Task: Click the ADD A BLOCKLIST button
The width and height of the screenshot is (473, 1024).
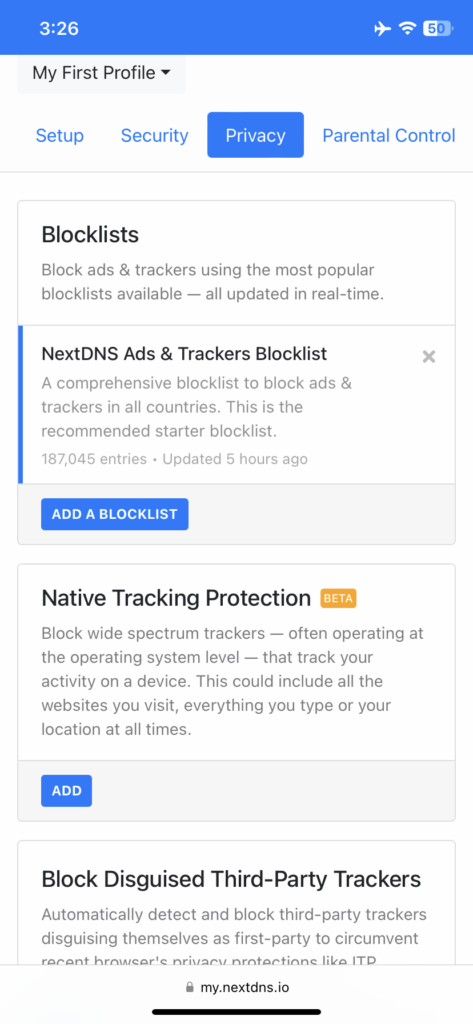Action: point(115,514)
